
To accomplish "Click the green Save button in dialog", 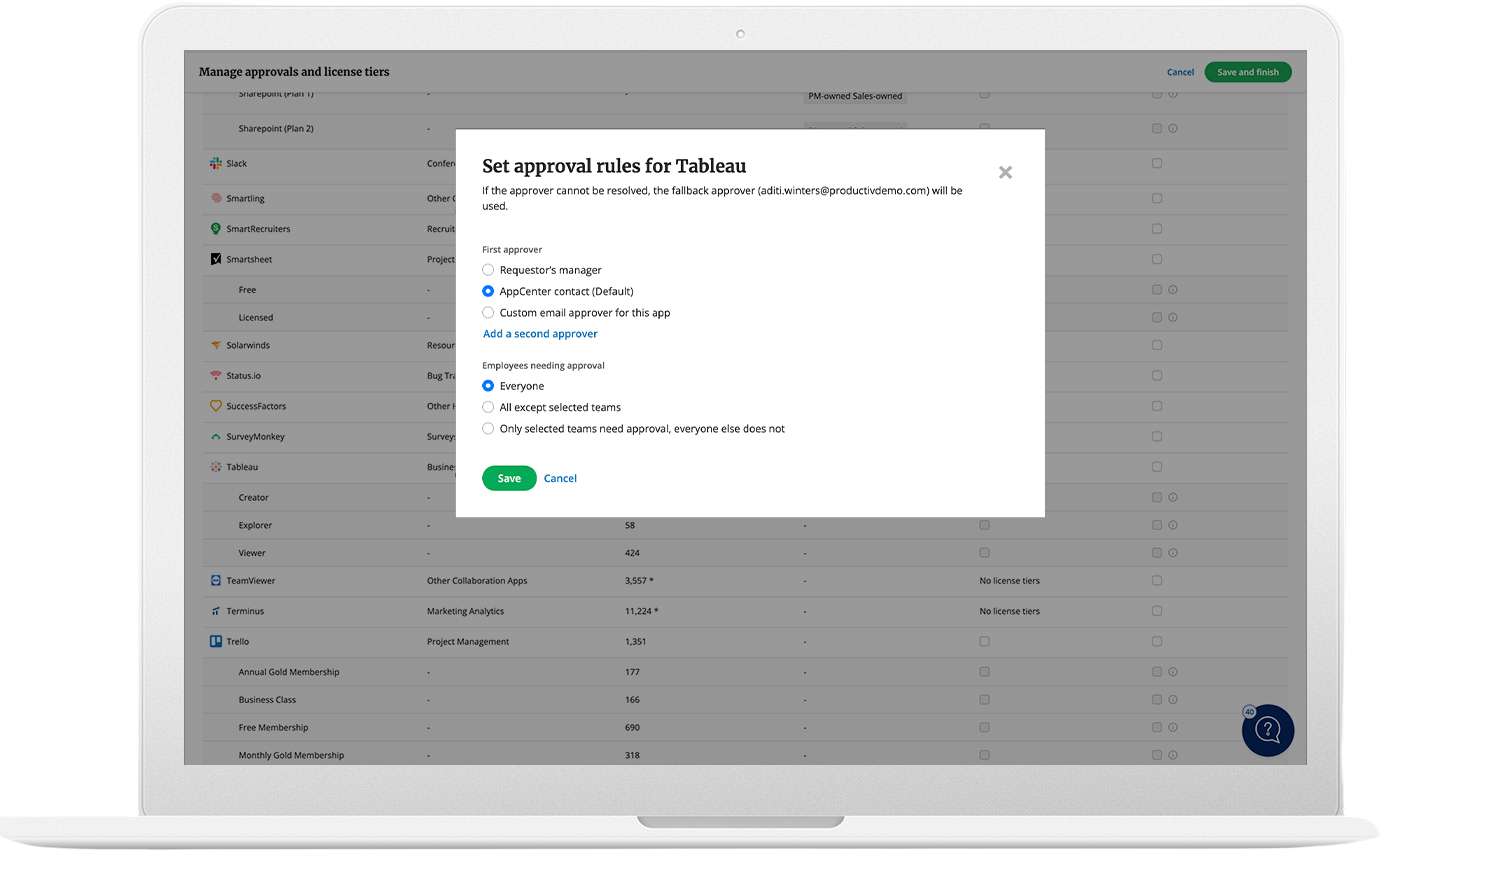I will coord(509,478).
